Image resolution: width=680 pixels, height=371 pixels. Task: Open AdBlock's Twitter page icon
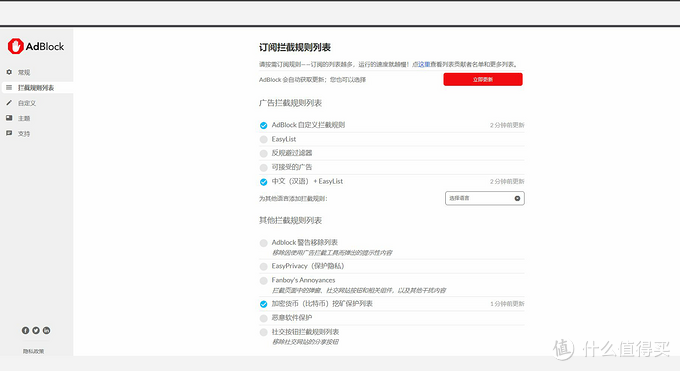pos(36,331)
